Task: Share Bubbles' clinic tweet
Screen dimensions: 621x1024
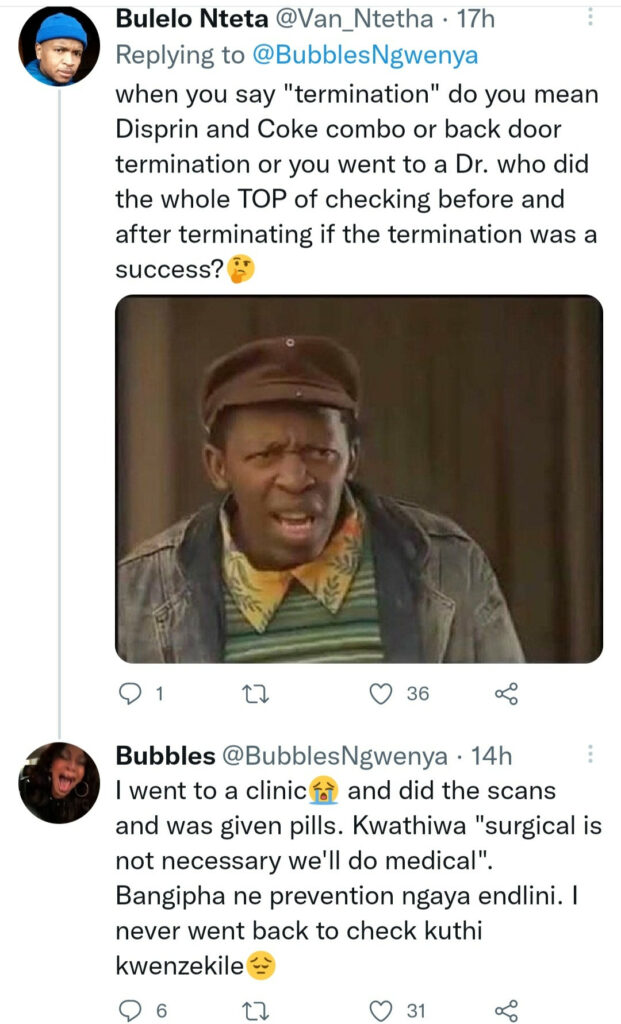Action: (x=506, y=1010)
